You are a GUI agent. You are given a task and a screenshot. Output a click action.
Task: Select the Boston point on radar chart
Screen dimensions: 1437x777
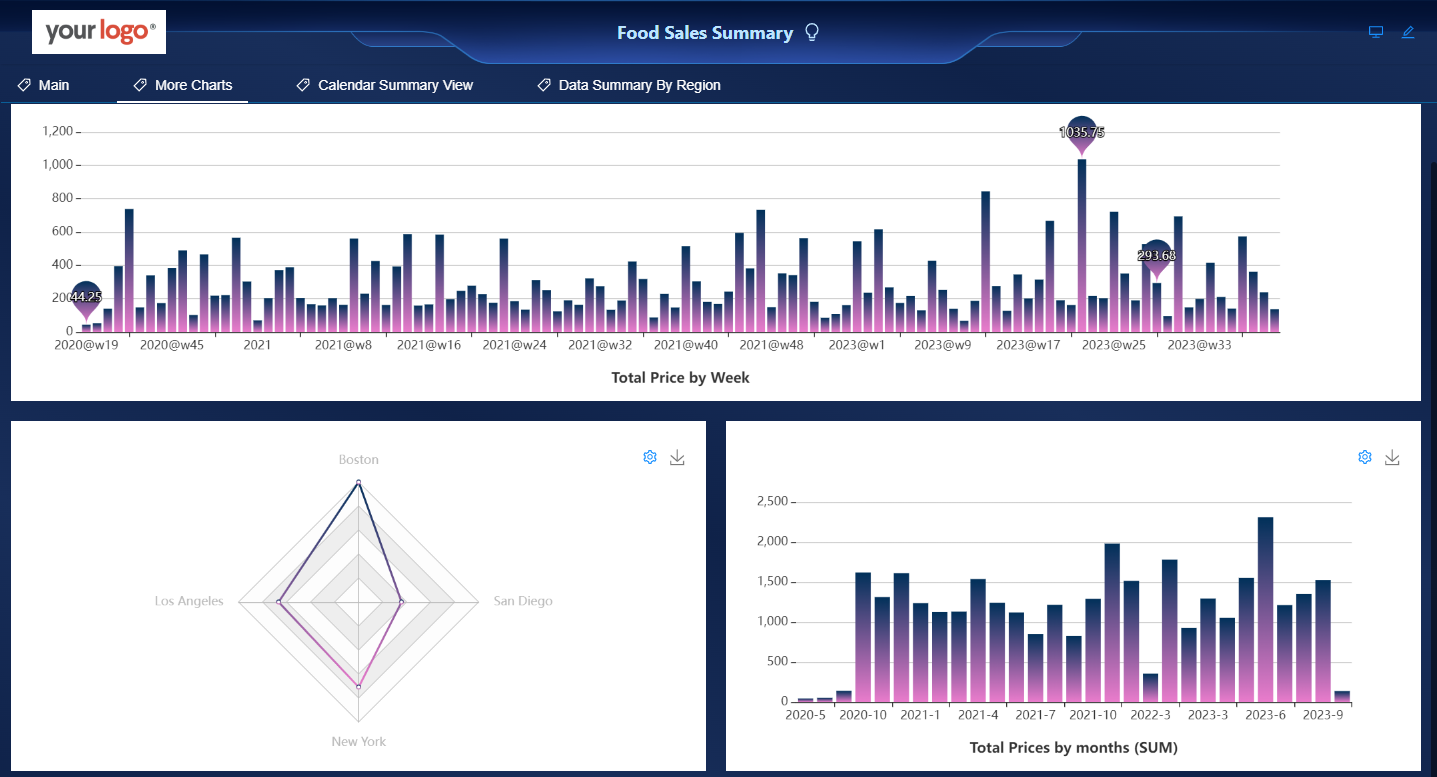click(358, 483)
